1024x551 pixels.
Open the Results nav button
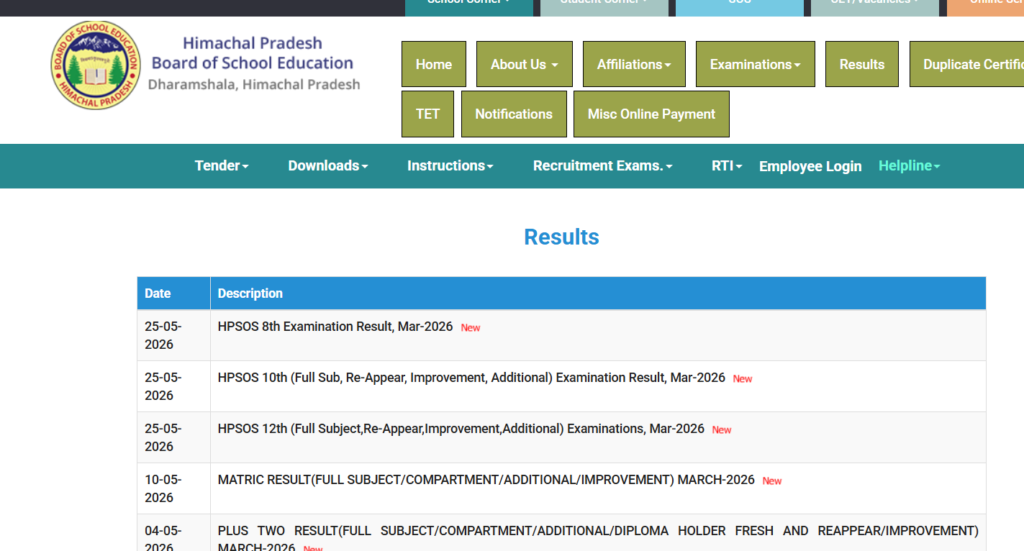point(861,64)
